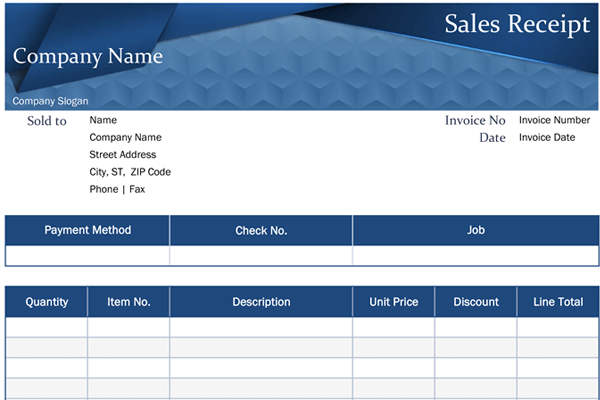Click the Phone | Fax placeholder

(x=117, y=189)
